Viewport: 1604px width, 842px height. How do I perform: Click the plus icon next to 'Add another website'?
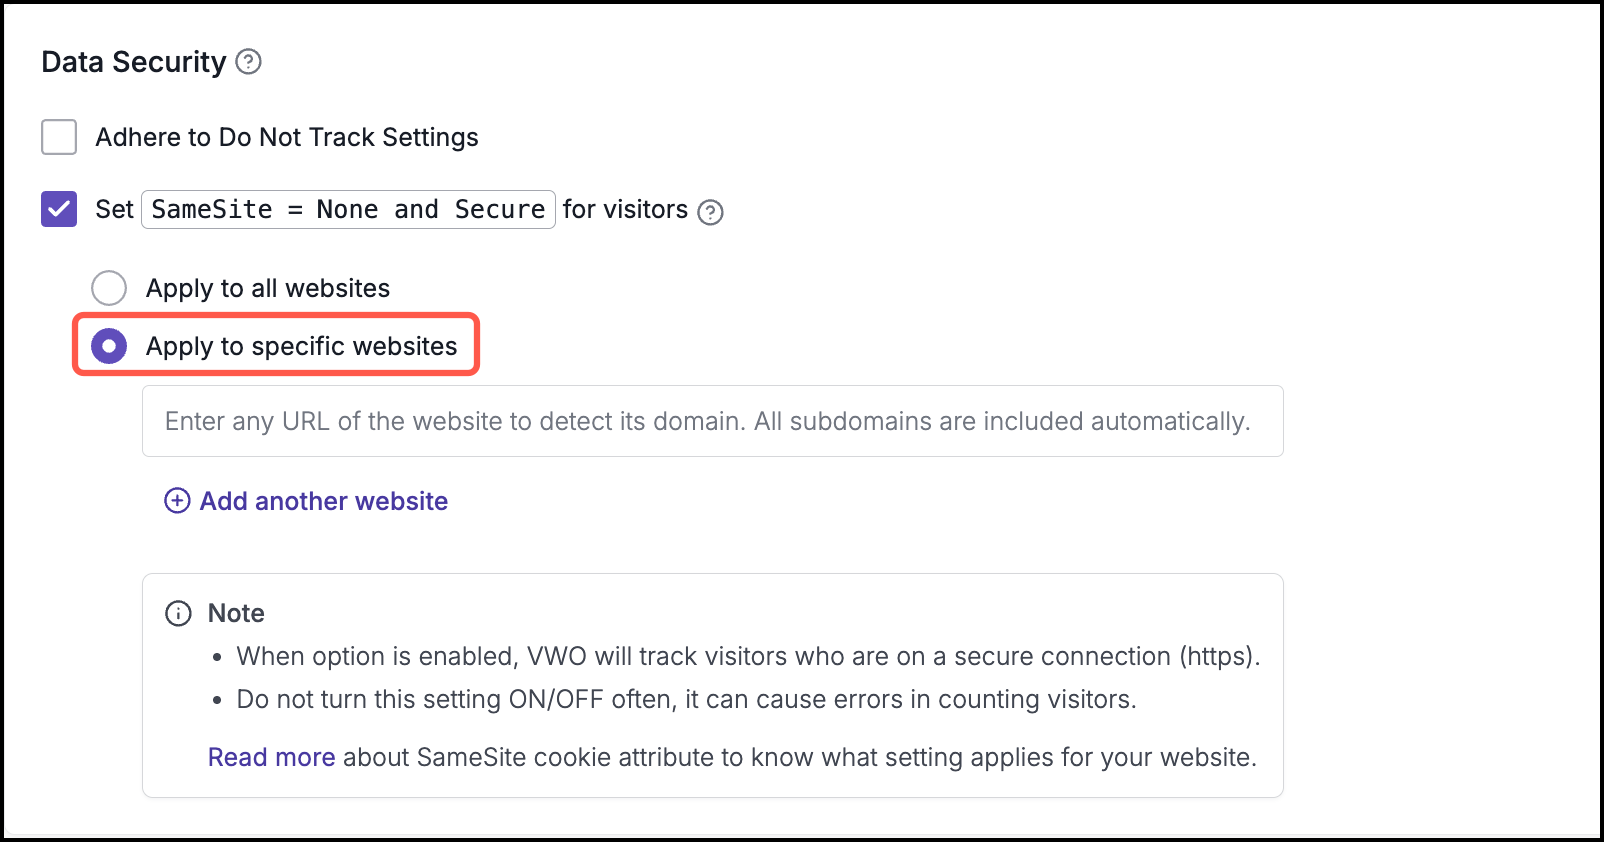pyautogui.click(x=176, y=500)
